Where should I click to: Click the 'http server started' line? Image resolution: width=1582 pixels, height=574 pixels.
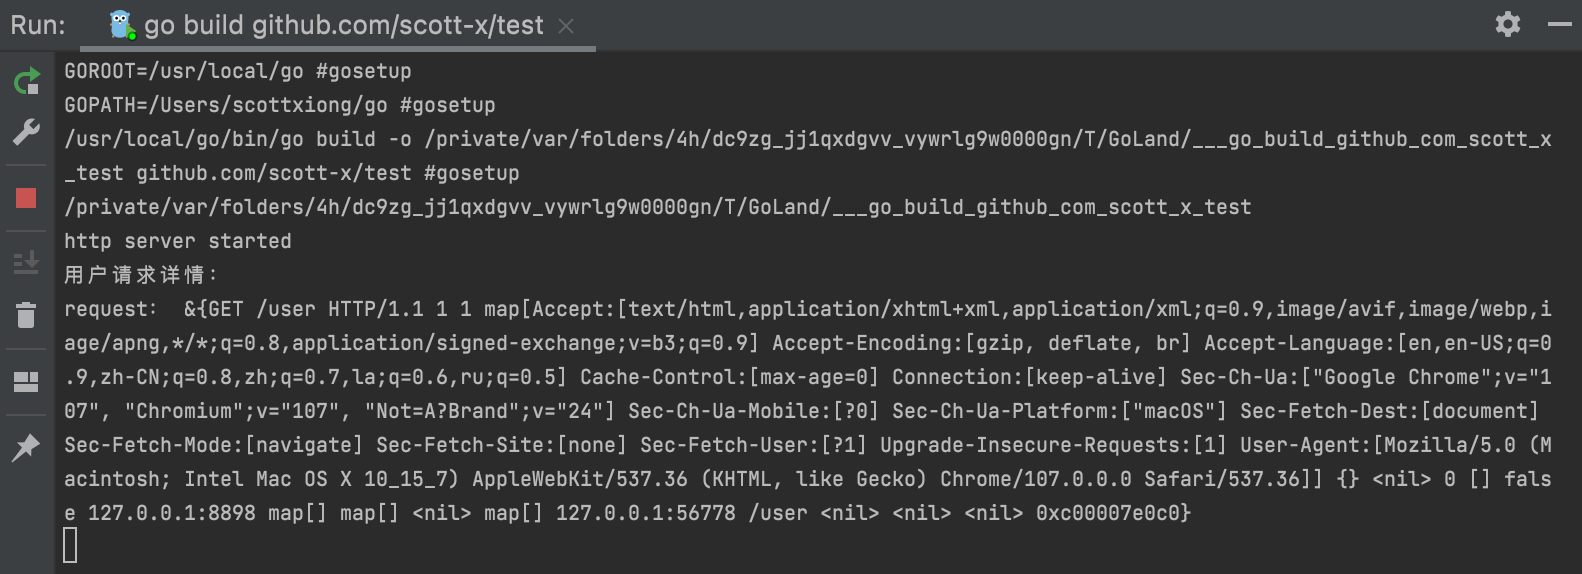(178, 241)
